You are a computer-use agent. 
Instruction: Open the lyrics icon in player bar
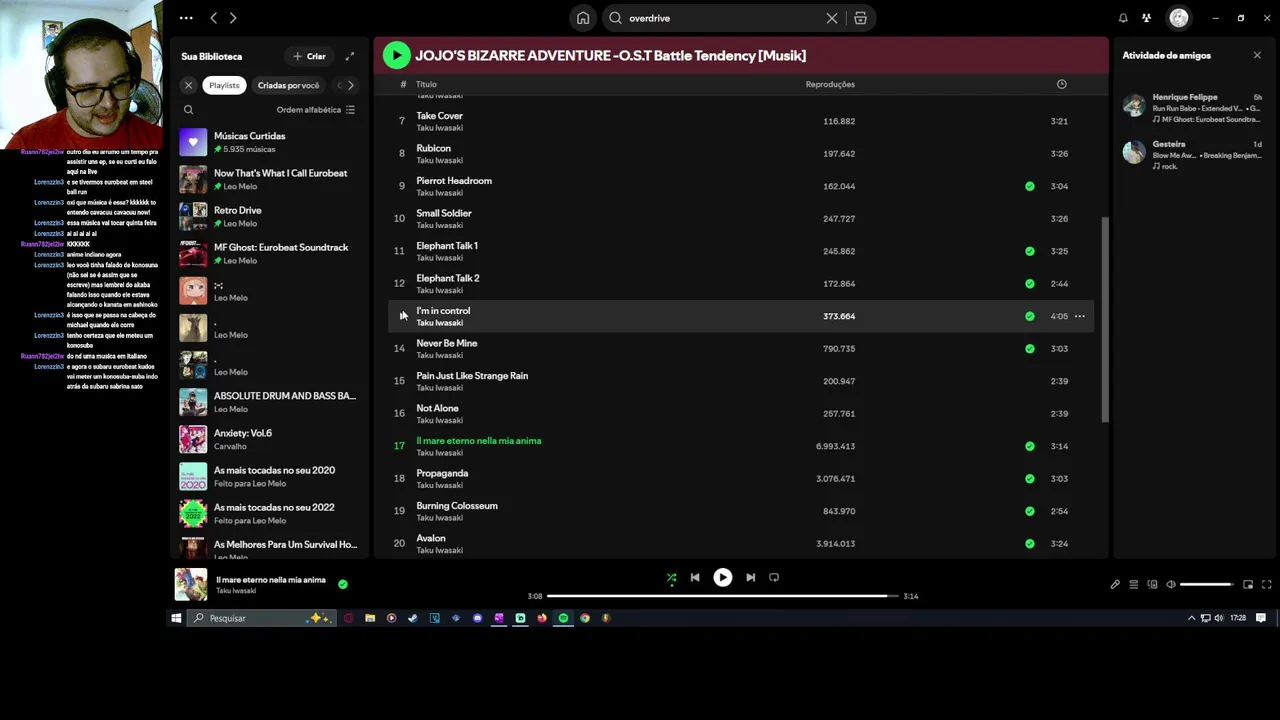coord(1115,584)
